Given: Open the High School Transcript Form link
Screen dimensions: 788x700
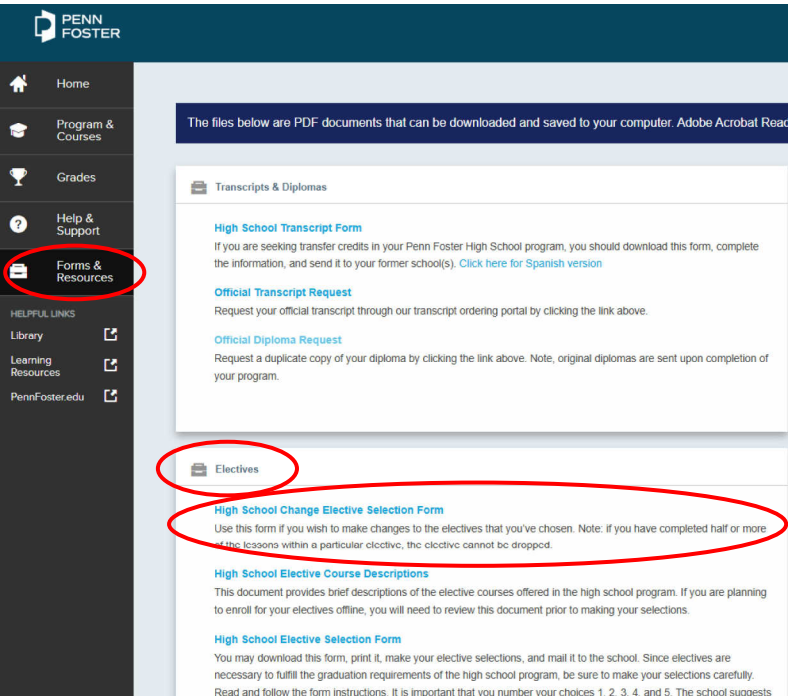Looking at the screenshot, I should pyautogui.click(x=288, y=228).
